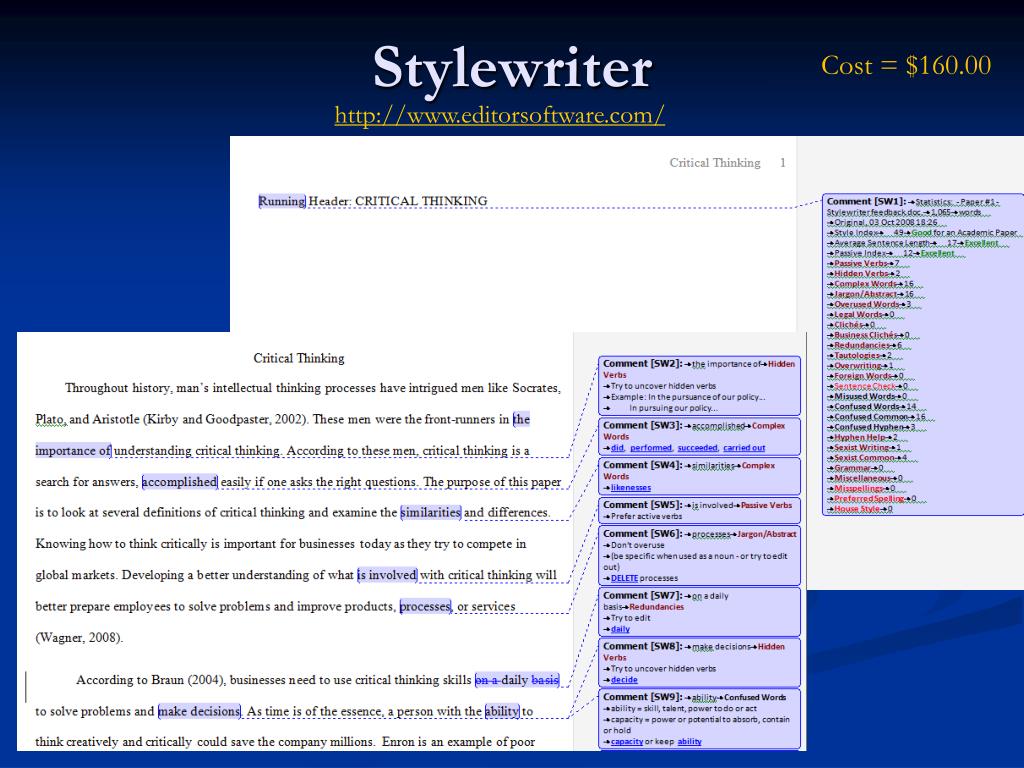The image size is (1024, 768).
Task: Click the 'Redundancies 6' statistic line
Action: pos(864,345)
